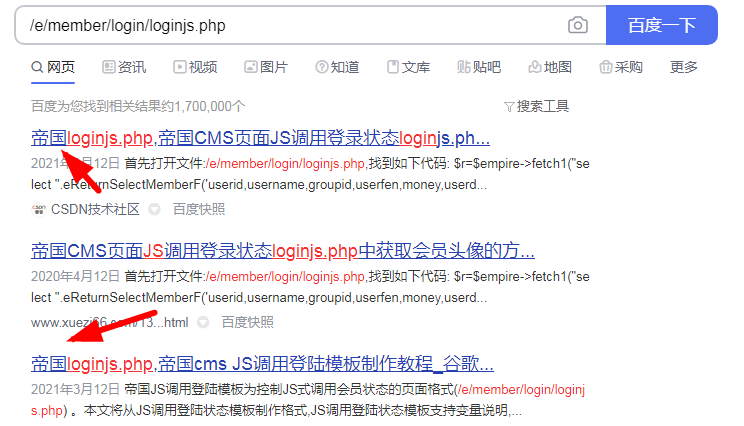The height and width of the screenshot is (426, 744).
Task: Switch to the 知道 tab
Action: (337, 67)
